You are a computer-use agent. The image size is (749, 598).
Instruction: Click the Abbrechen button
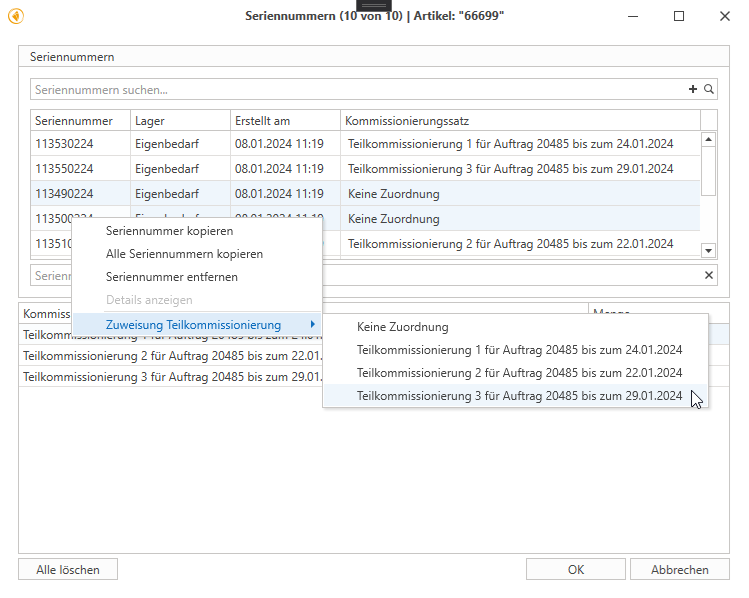click(679, 570)
